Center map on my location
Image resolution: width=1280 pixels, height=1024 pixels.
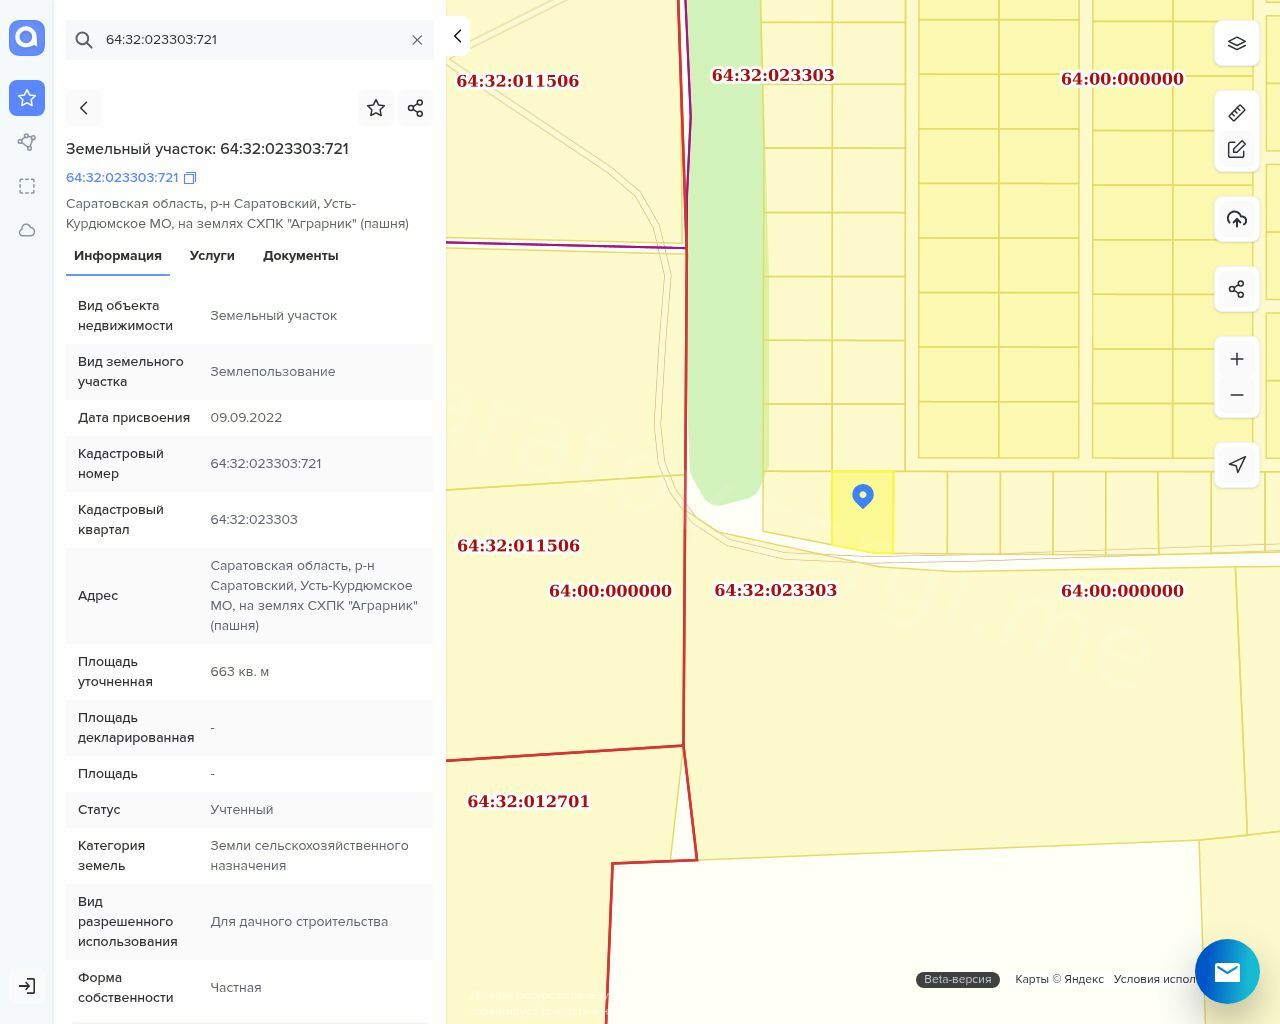(x=1237, y=464)
